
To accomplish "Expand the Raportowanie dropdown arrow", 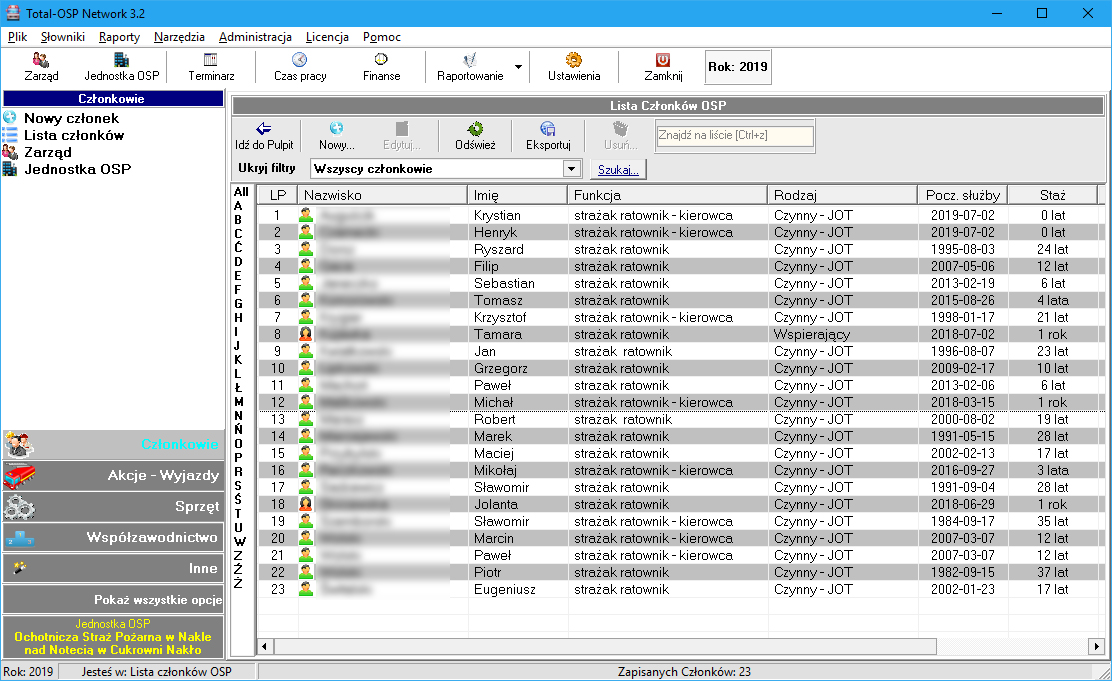I will click(x=518, y=67).
